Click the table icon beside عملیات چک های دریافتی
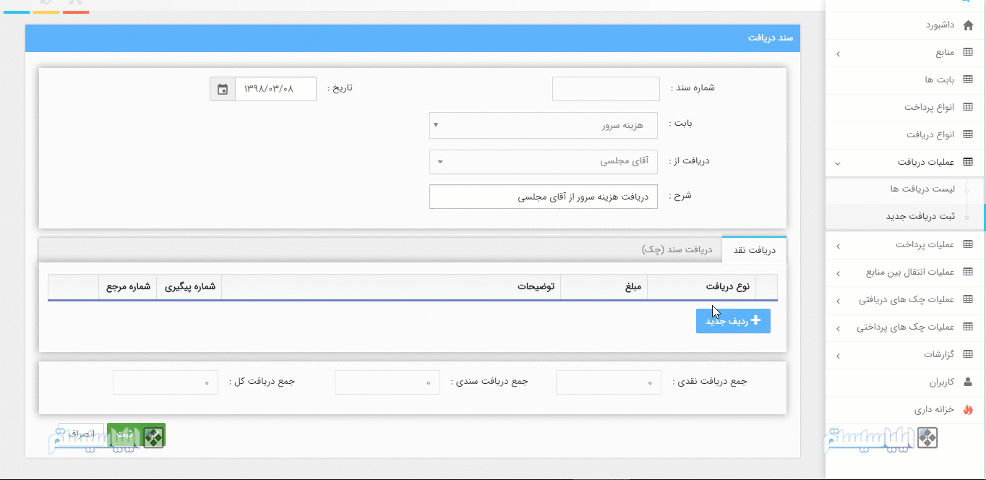 pyautogui.click(x=967, y=300)
